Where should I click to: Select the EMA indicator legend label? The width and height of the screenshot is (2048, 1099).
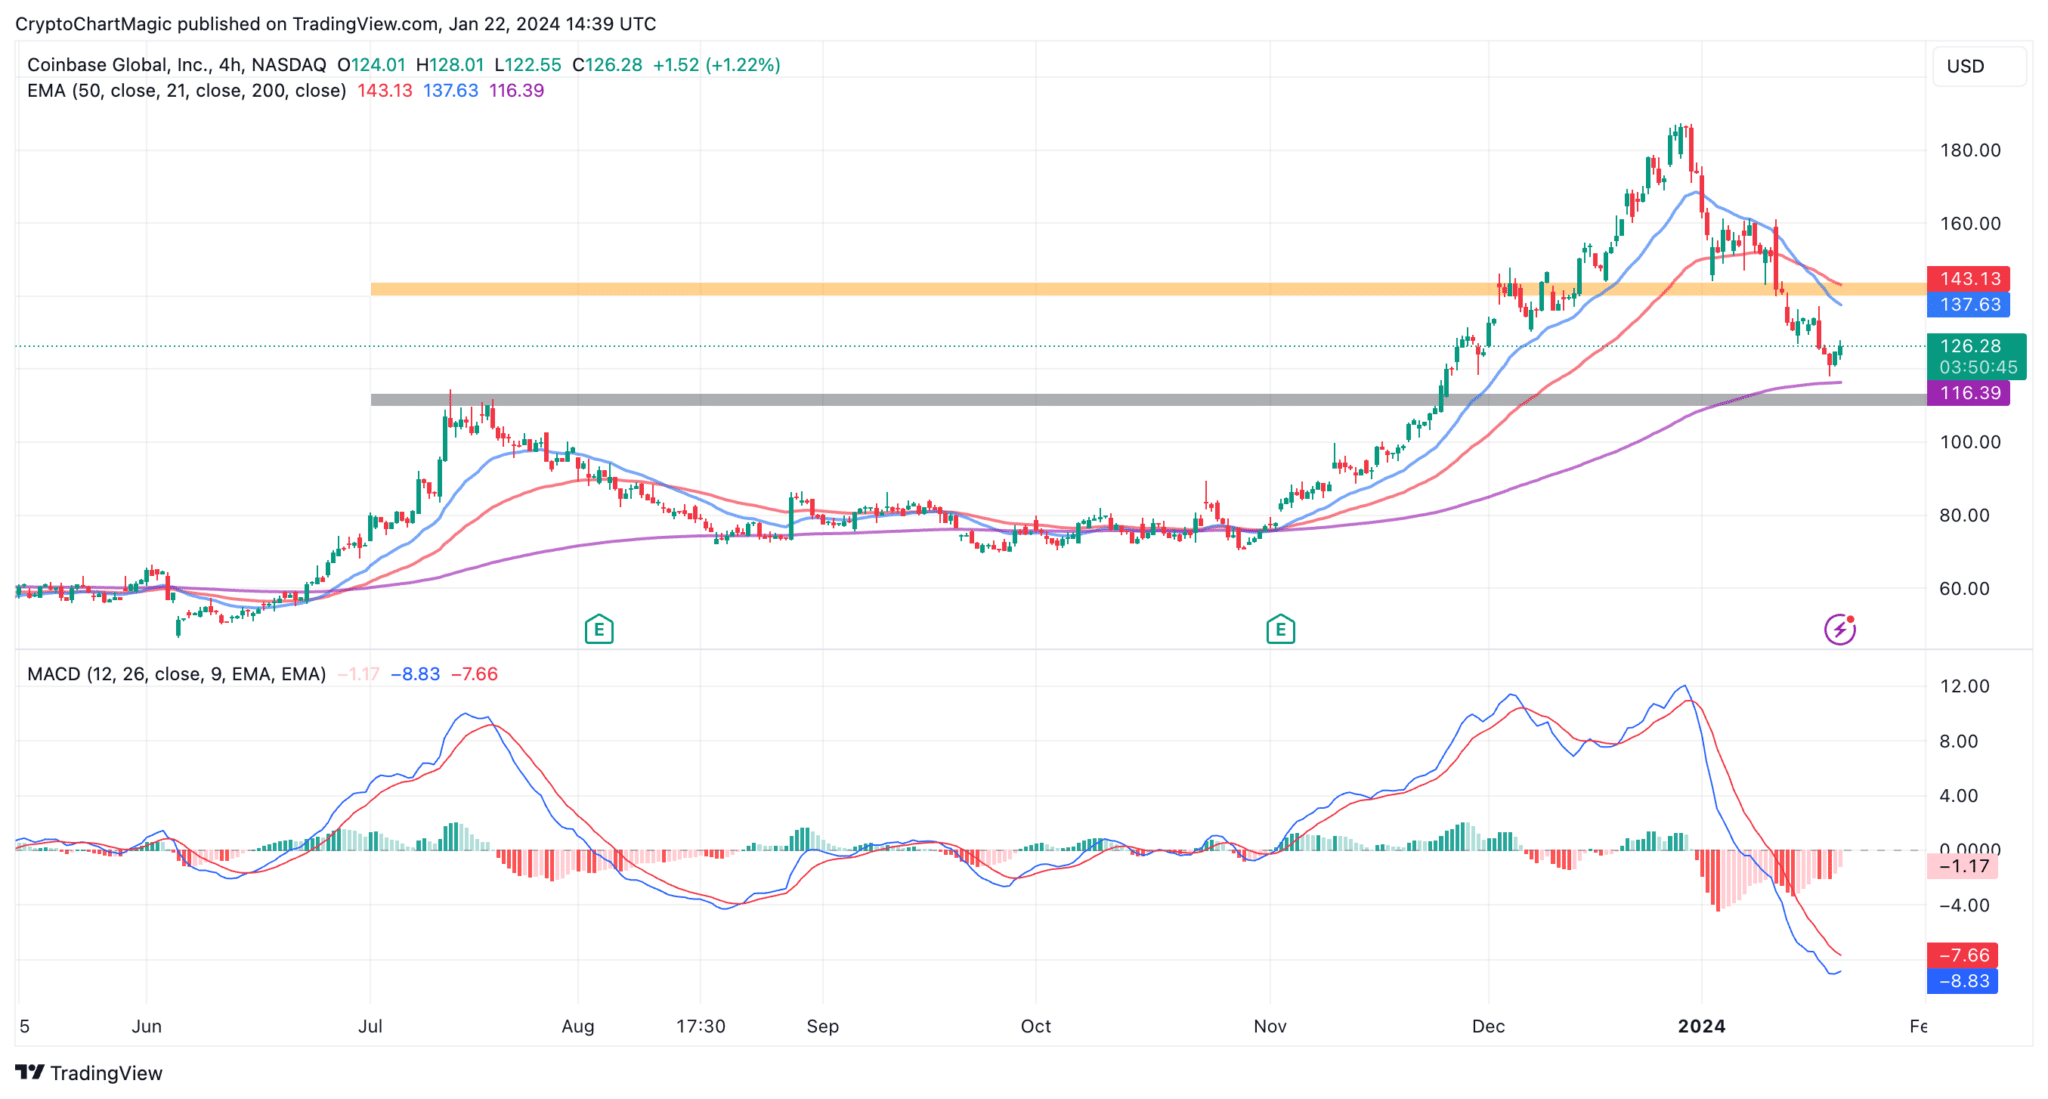[x=187, y=91]
